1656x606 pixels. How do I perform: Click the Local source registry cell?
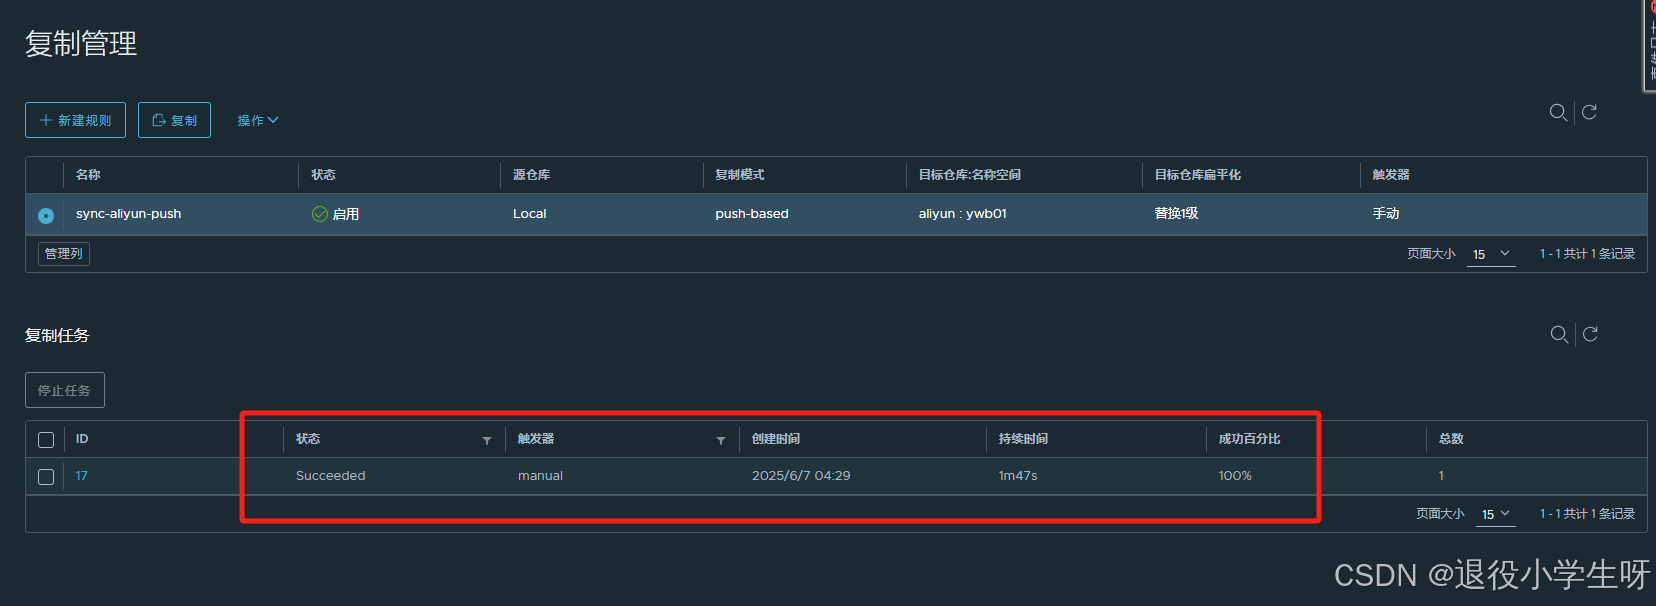(530, 214)
